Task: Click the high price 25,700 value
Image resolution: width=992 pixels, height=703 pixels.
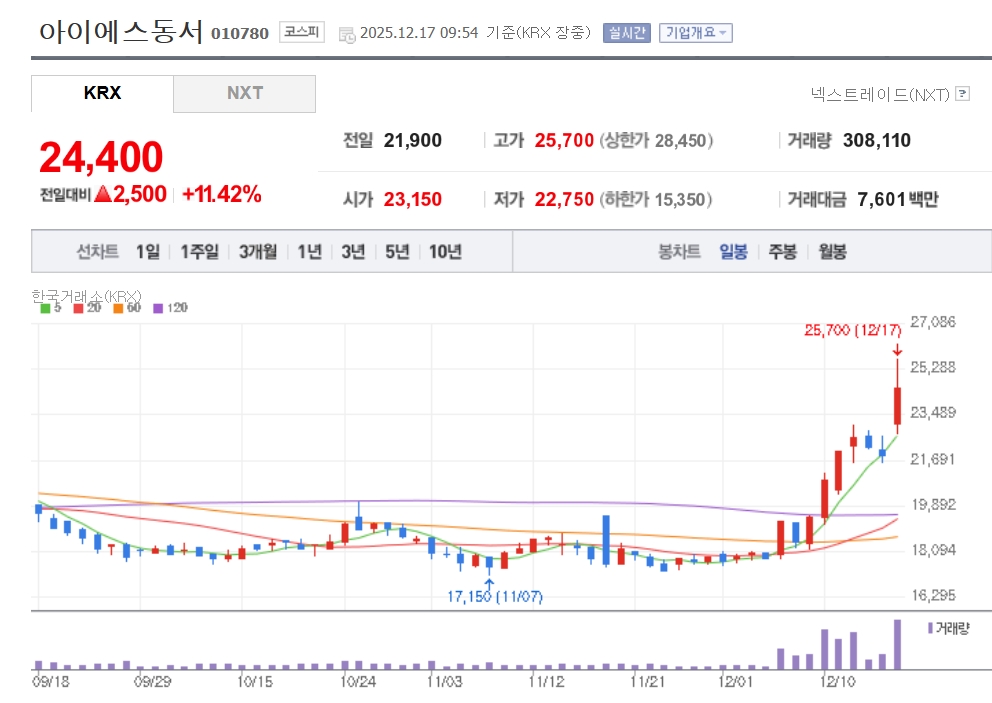Action: point(564,140)
